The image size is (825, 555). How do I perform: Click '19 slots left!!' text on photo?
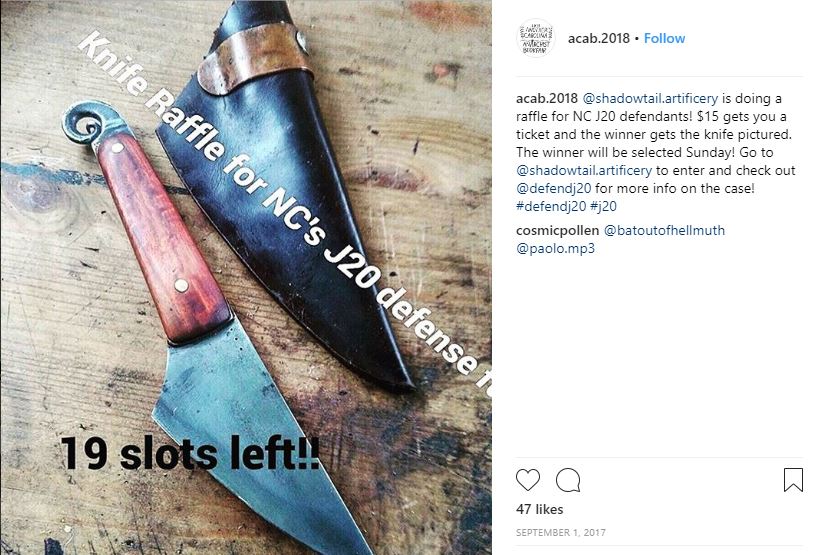point(189,453)
